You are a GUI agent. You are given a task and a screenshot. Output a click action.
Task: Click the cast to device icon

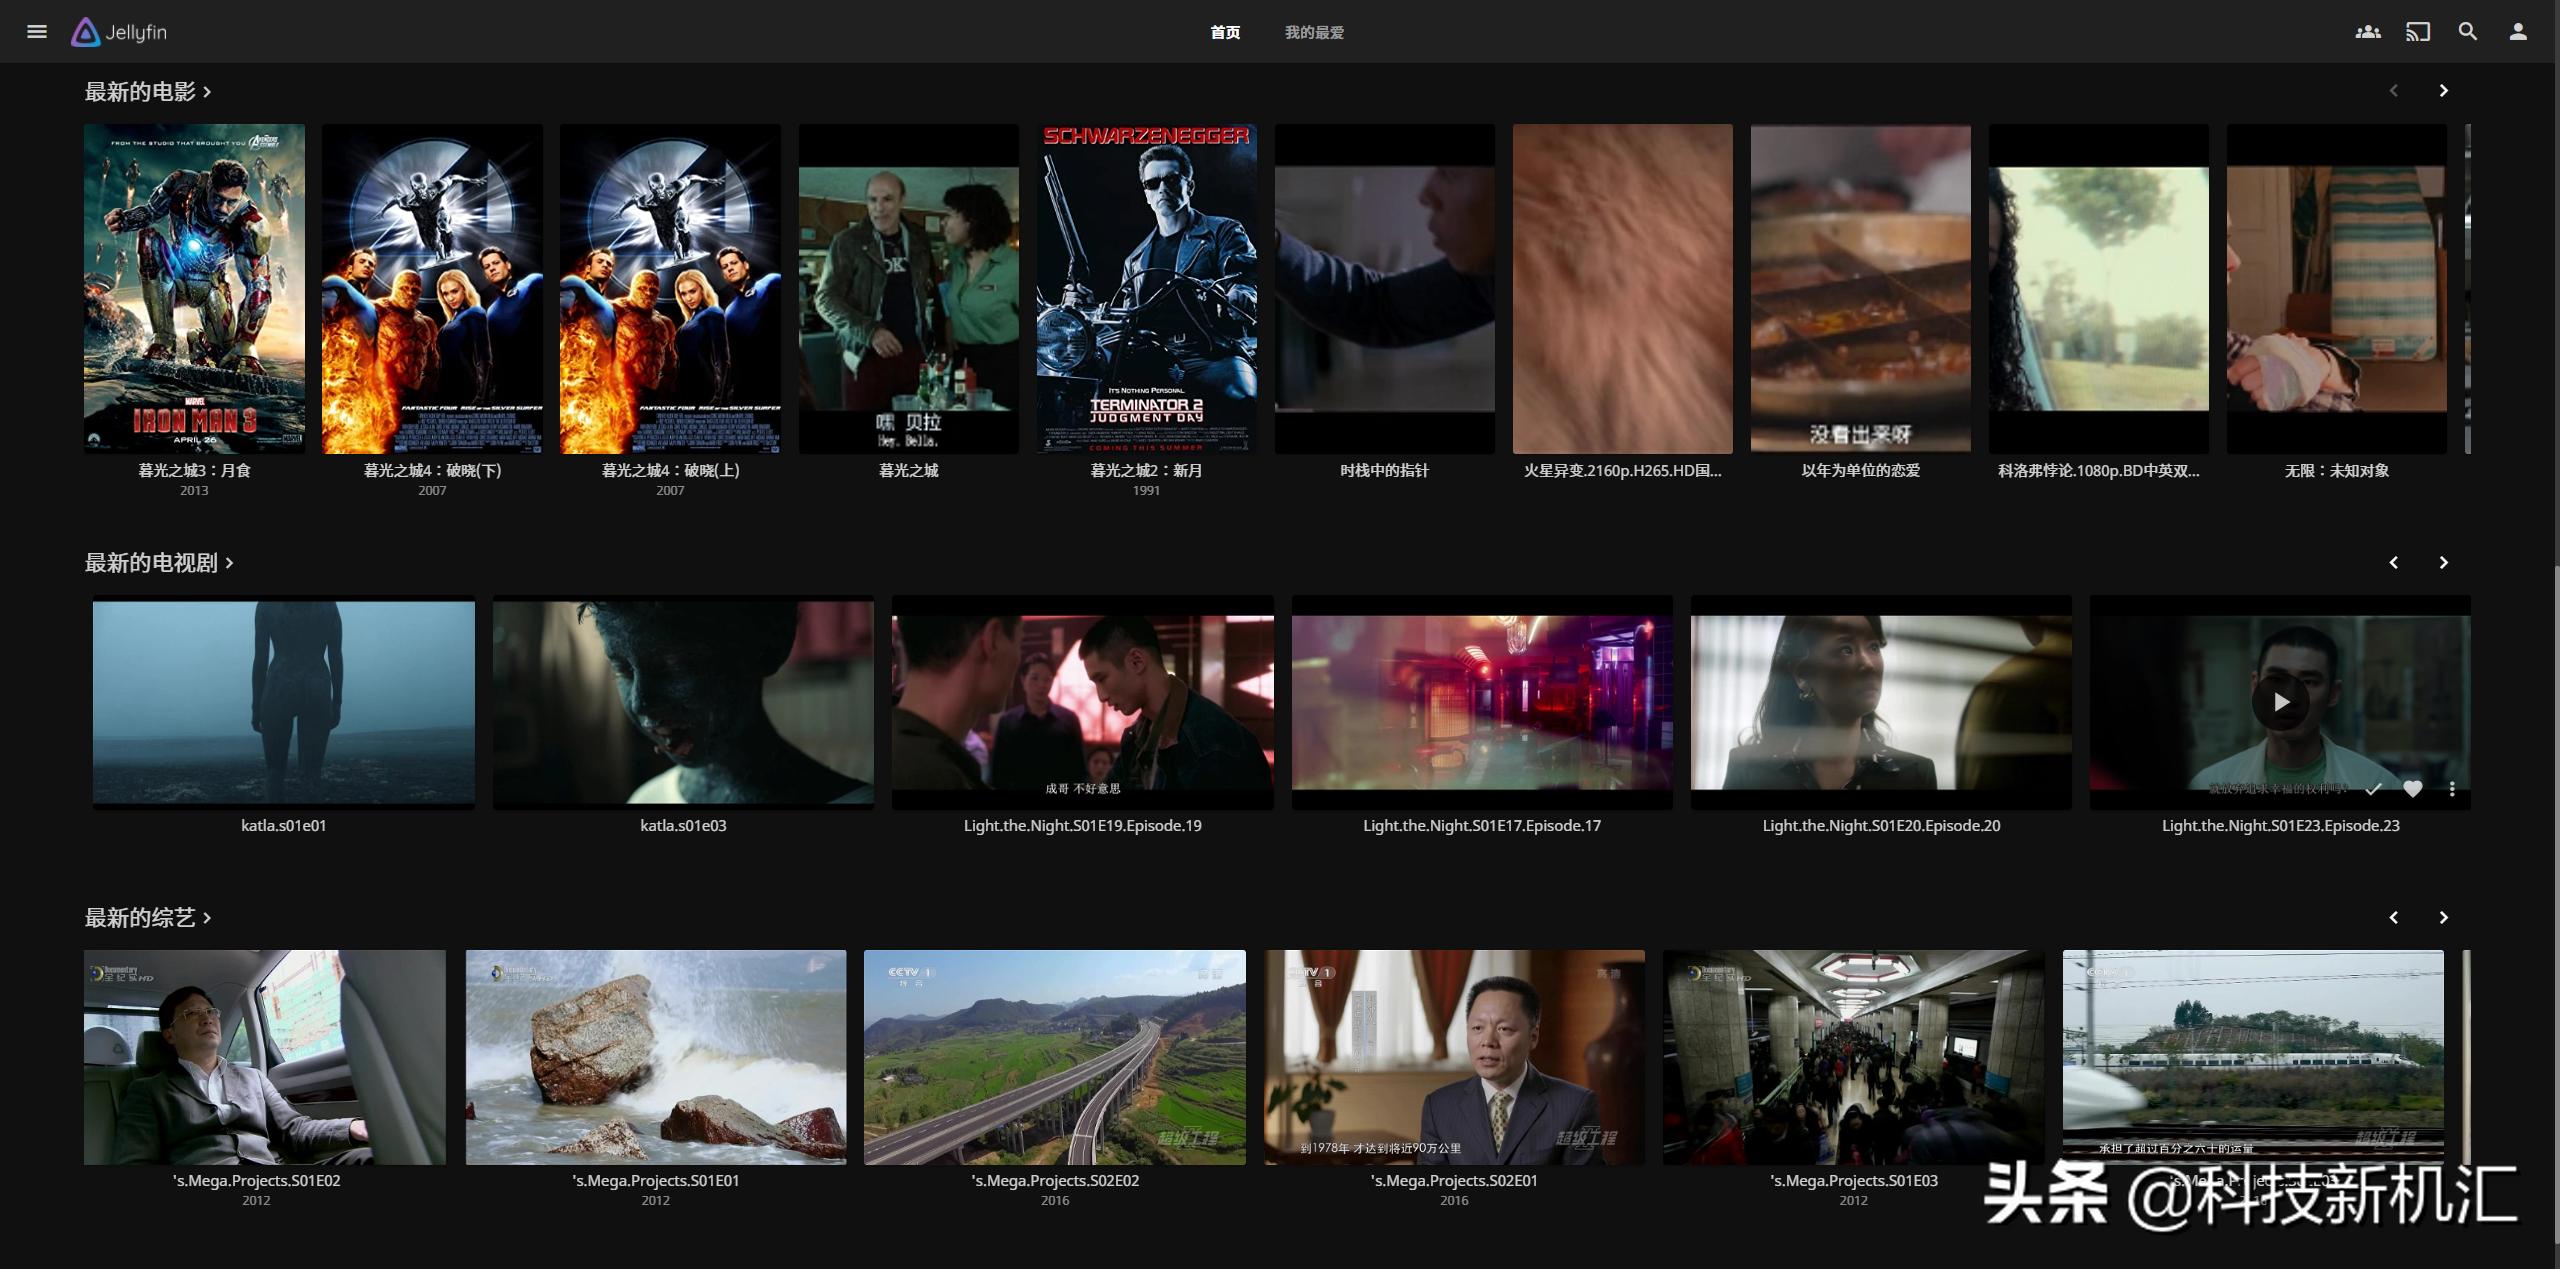tap(2417, 32)
